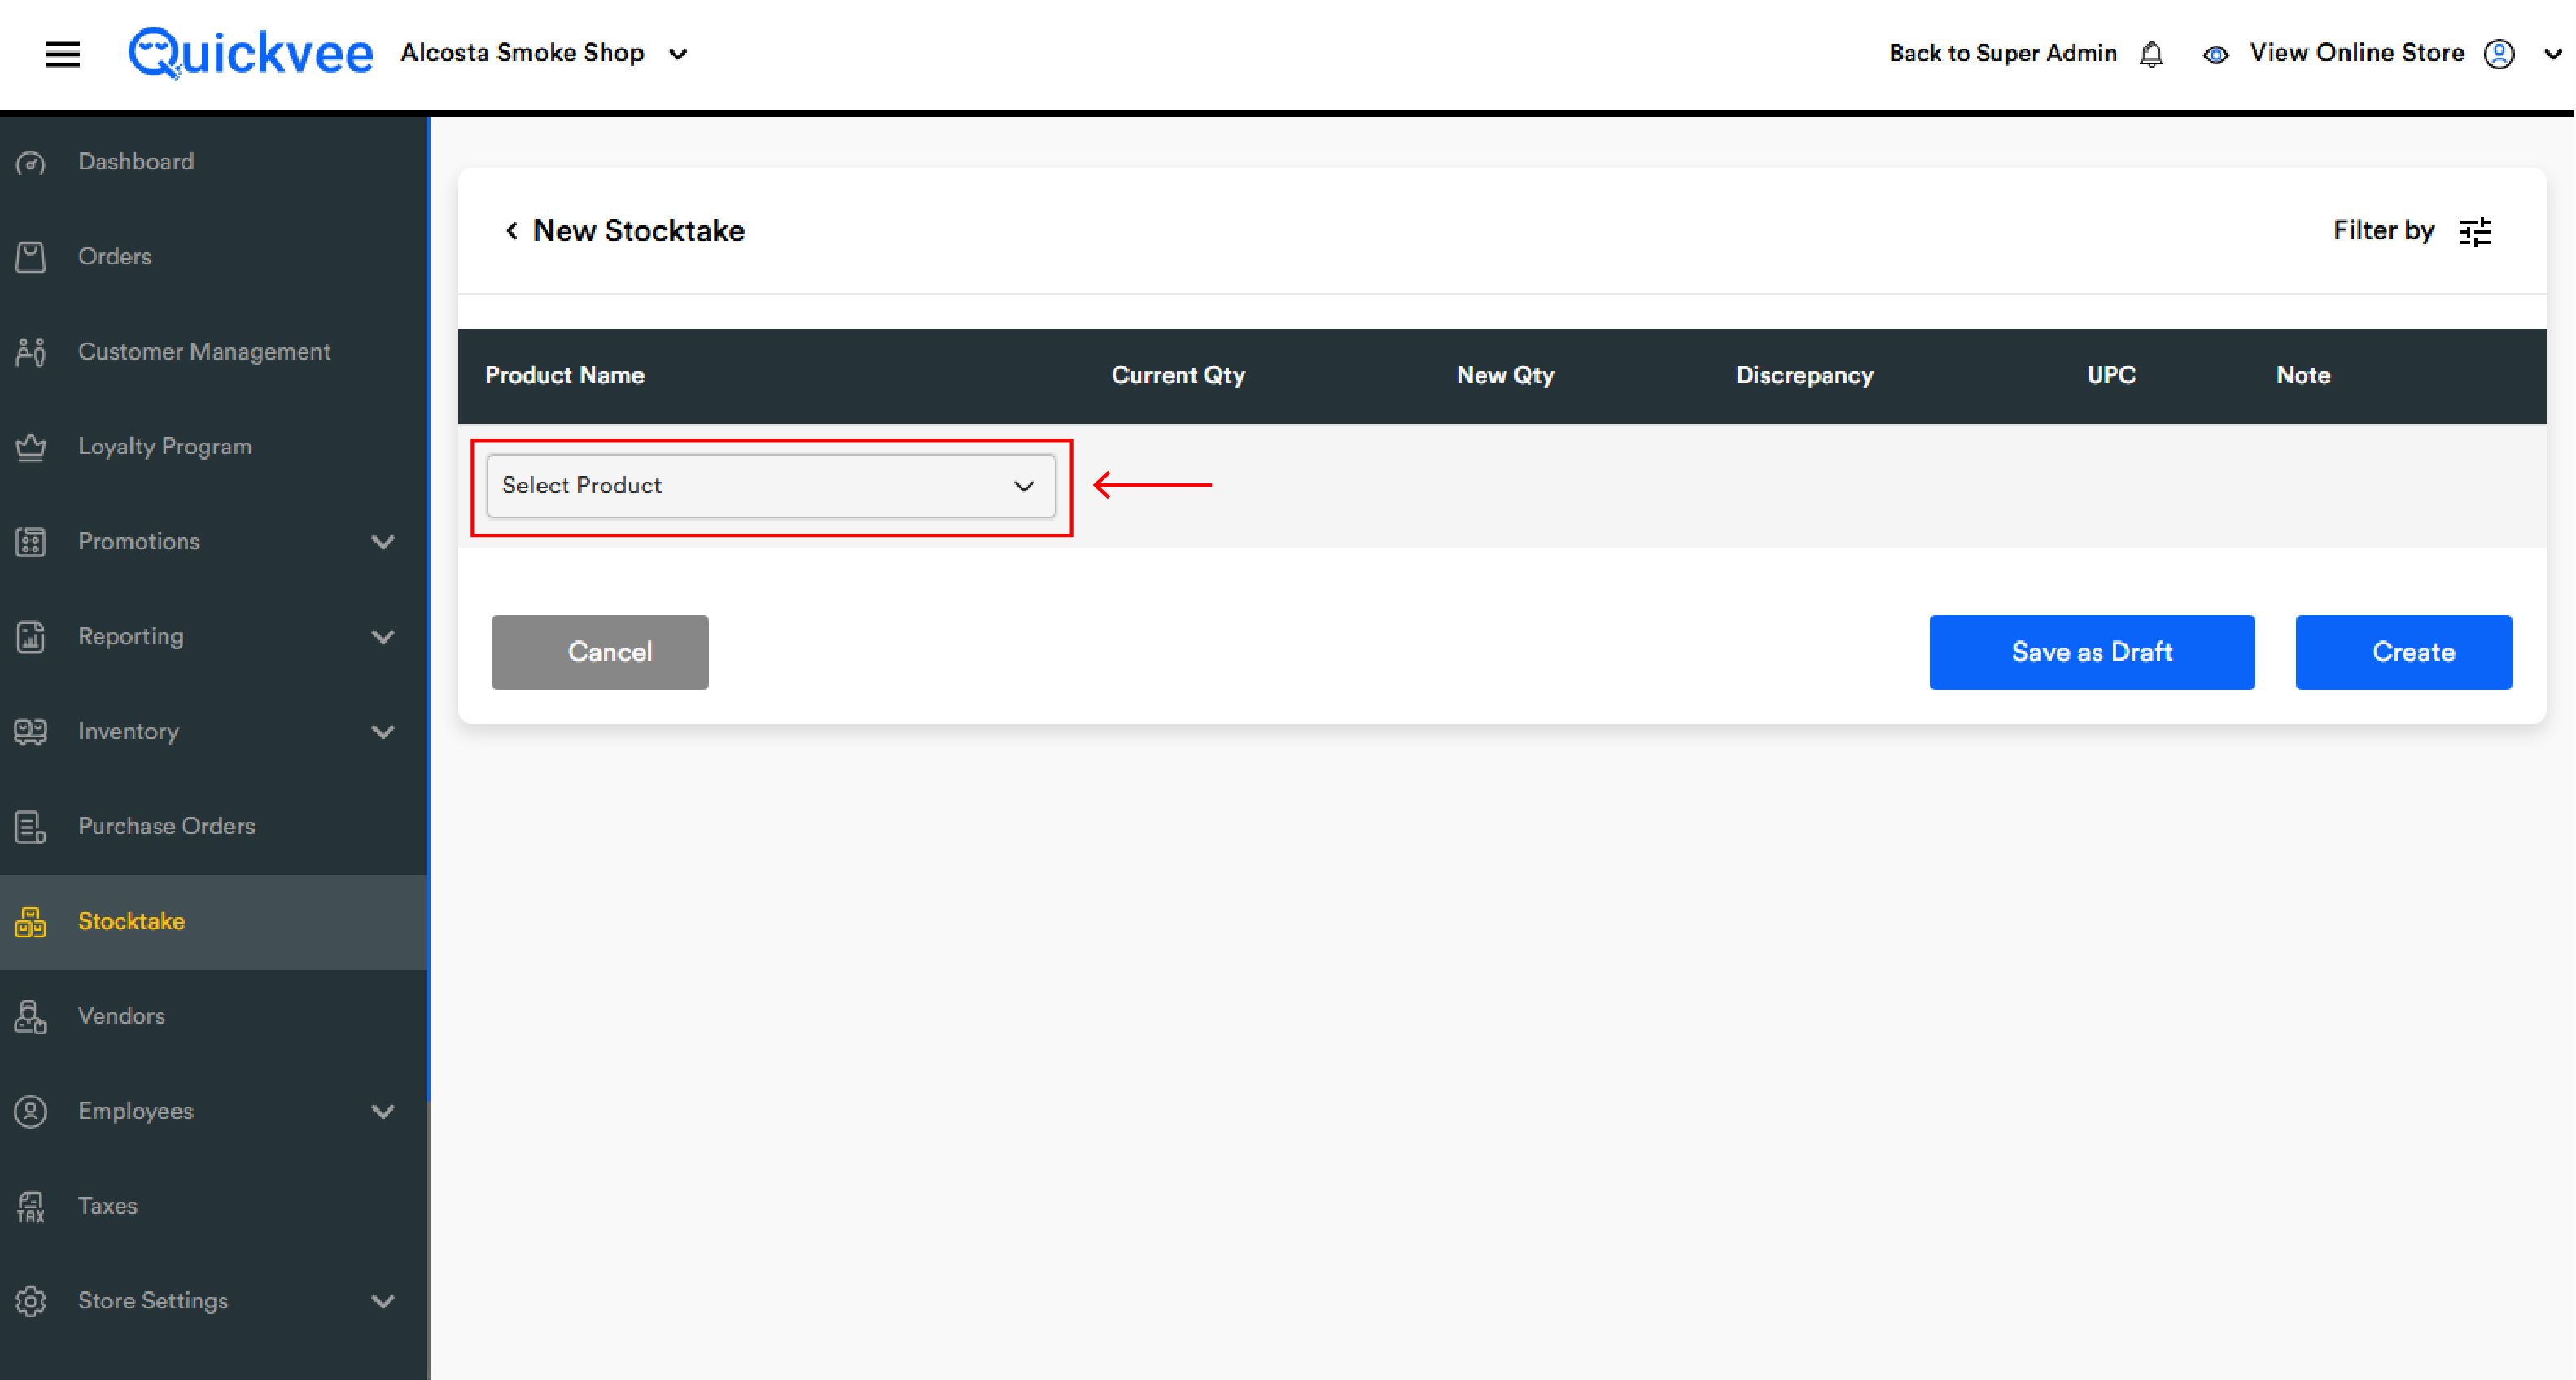Open the Select Product dropdown
2576x1380 pixels.
coord(771,486)
